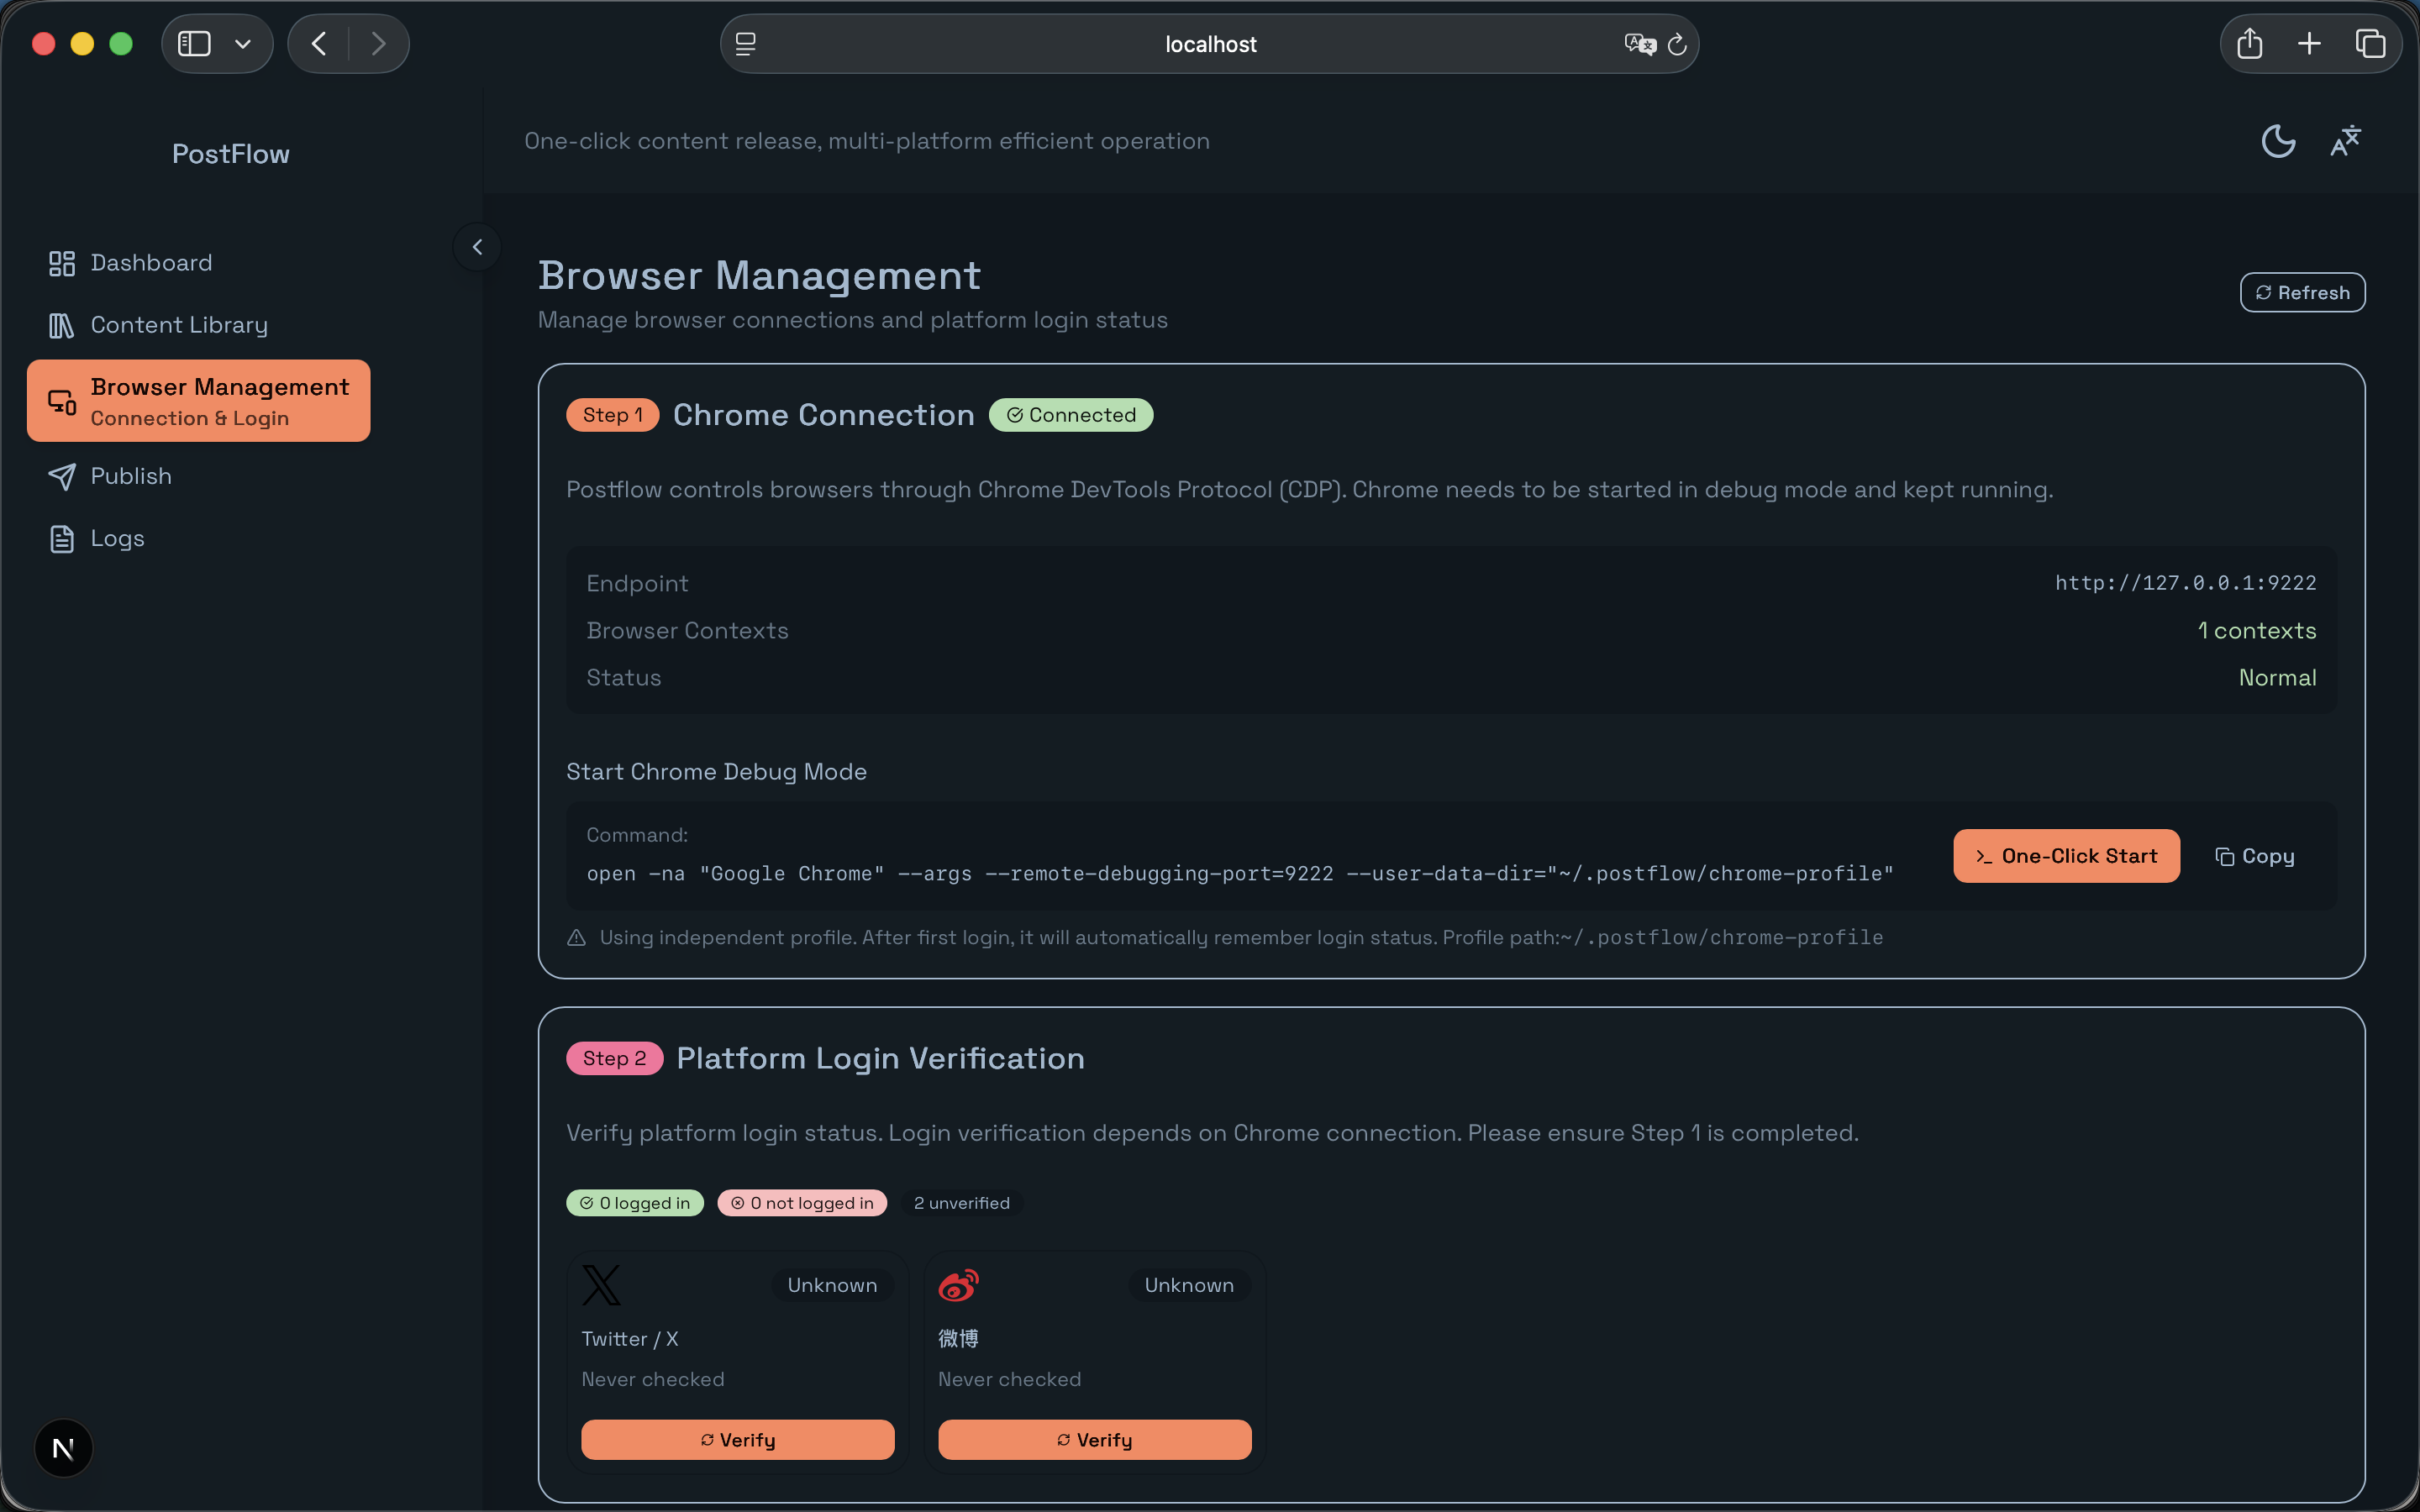Toggle the Safari sidebar panel icon

coord(194,44)
